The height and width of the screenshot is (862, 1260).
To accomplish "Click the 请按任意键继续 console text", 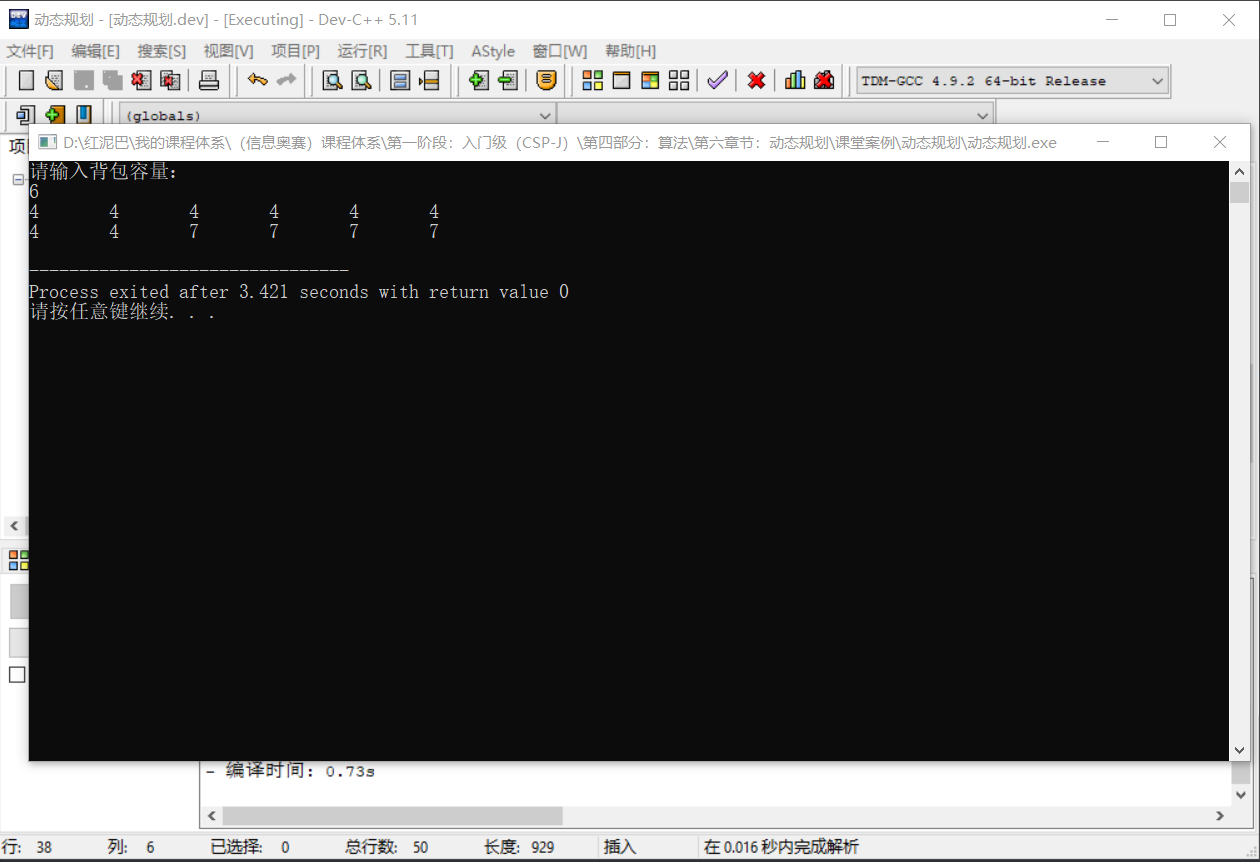I will (122, 311).
